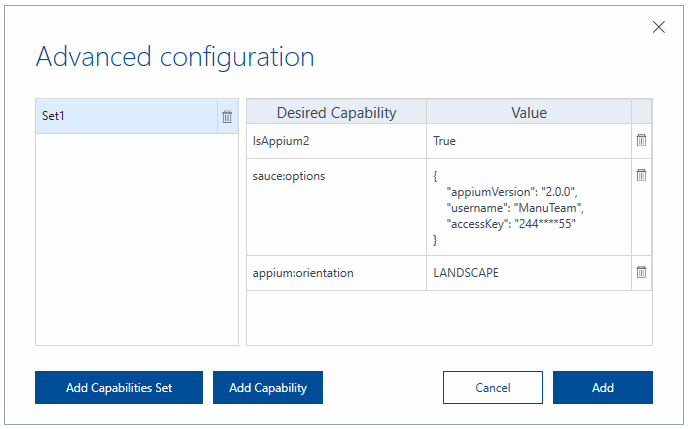
Task: Edit the True value cell
Action: click(x=528, y=141)
